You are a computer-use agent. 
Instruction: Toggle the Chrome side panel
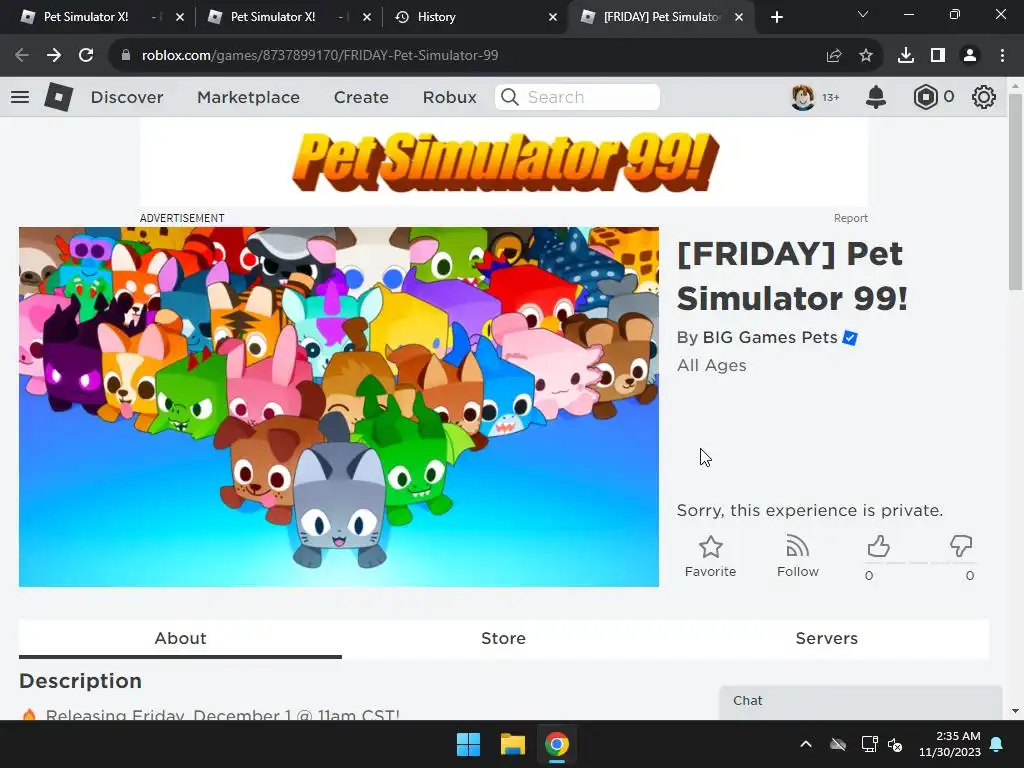(938, 56)
